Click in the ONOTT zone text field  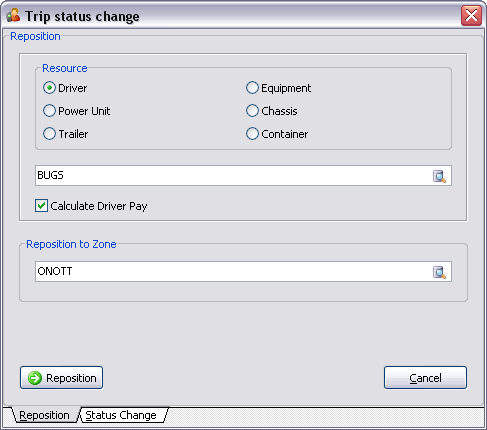tap(233, 271)
